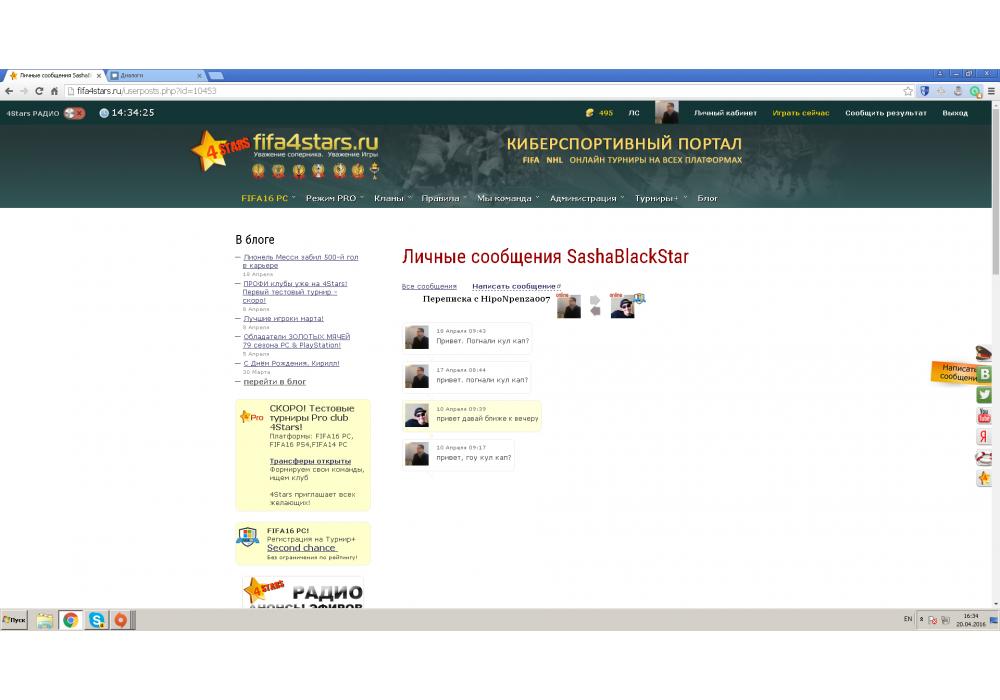Click the fifa4stars.ru star logo
1000x700 pixels.
[x=208, y=151]
